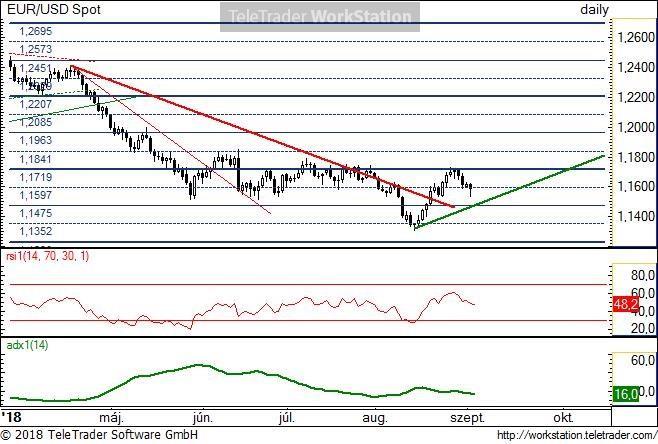This screenshot has height=444, width=658.
Task: Click the adx1(14) indicator label
Action: coord(27,345)
